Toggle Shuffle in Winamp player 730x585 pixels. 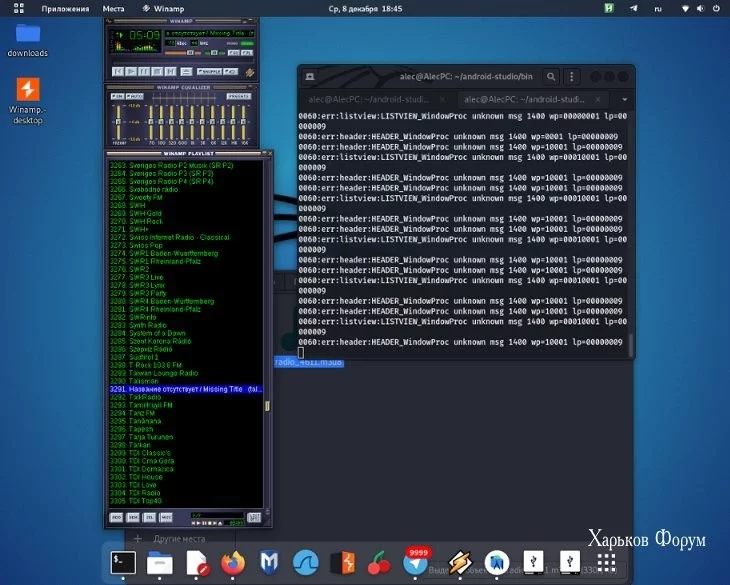[x=210, y=71]
